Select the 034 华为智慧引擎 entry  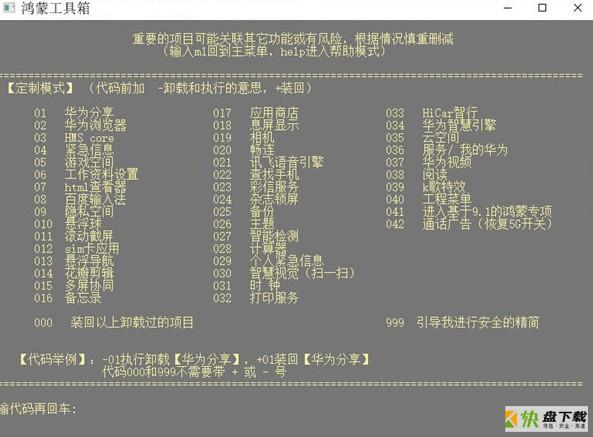coord(441,125)
